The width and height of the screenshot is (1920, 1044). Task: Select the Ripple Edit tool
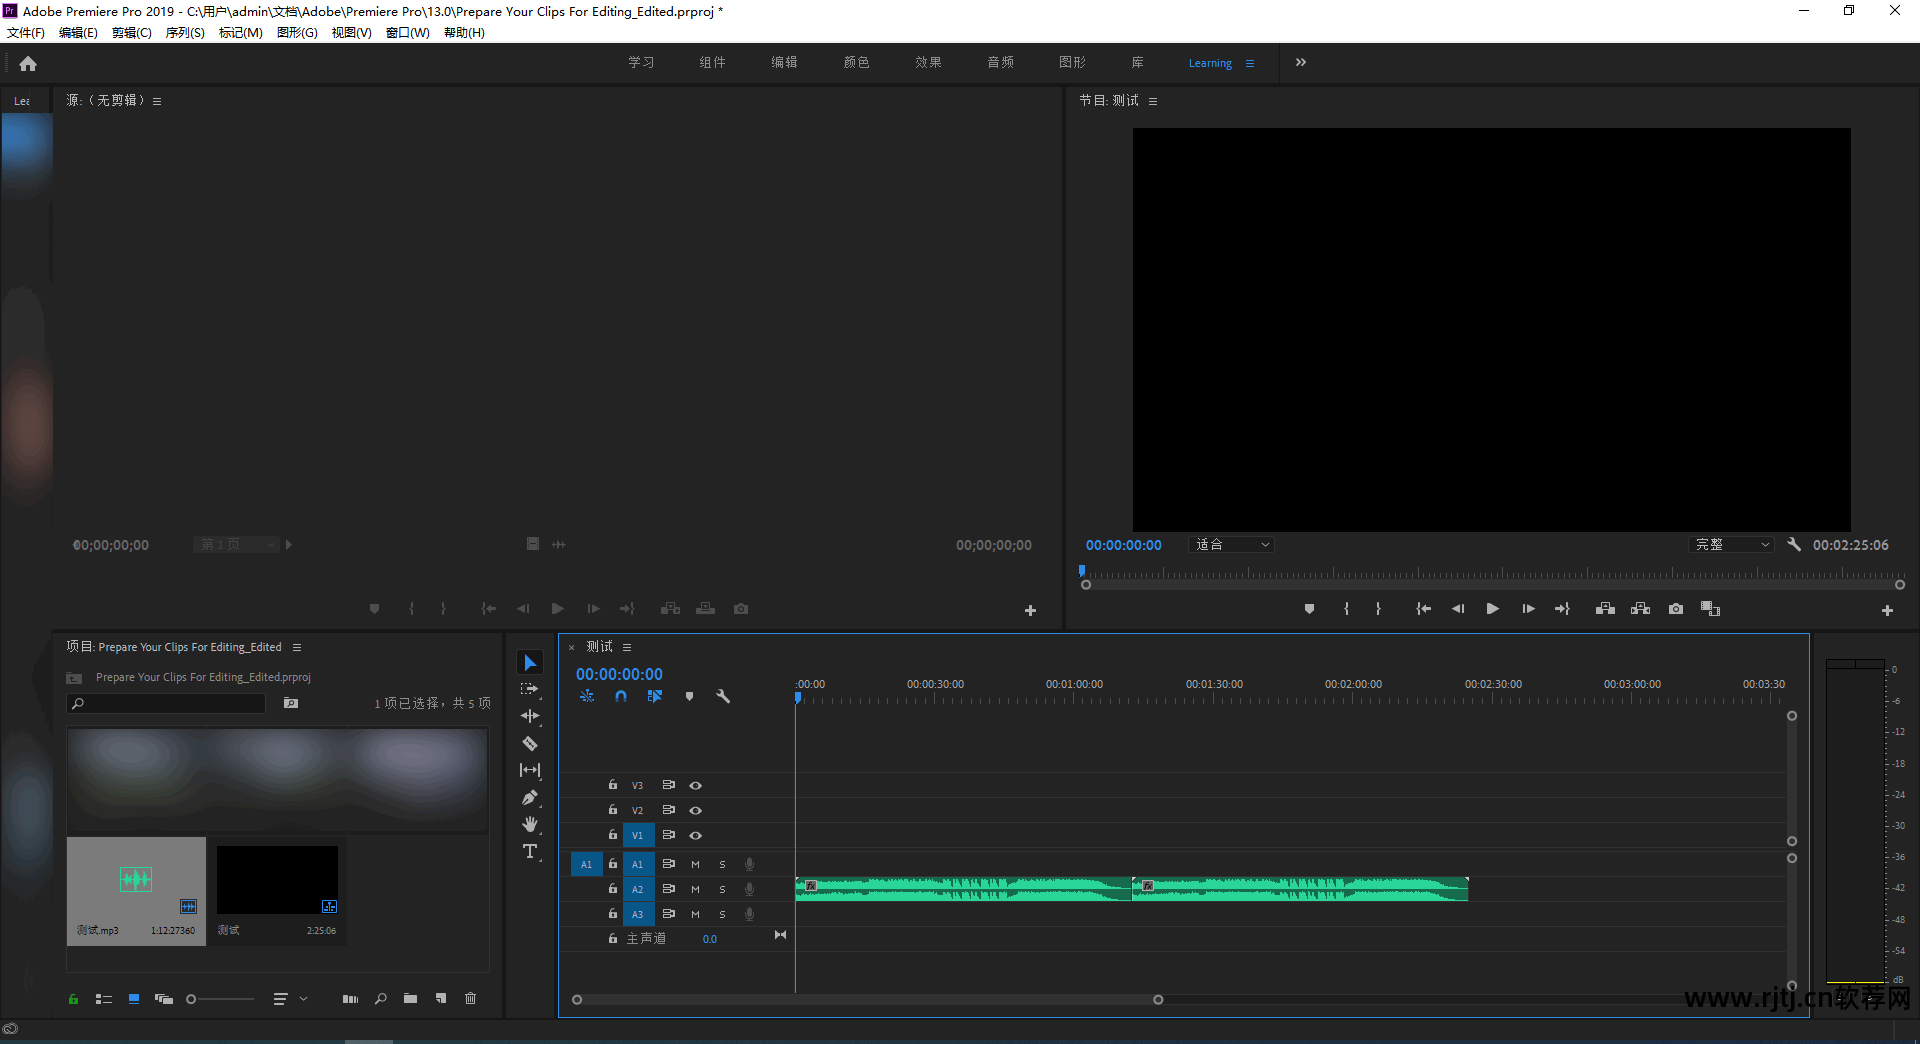tap(530, 716)
